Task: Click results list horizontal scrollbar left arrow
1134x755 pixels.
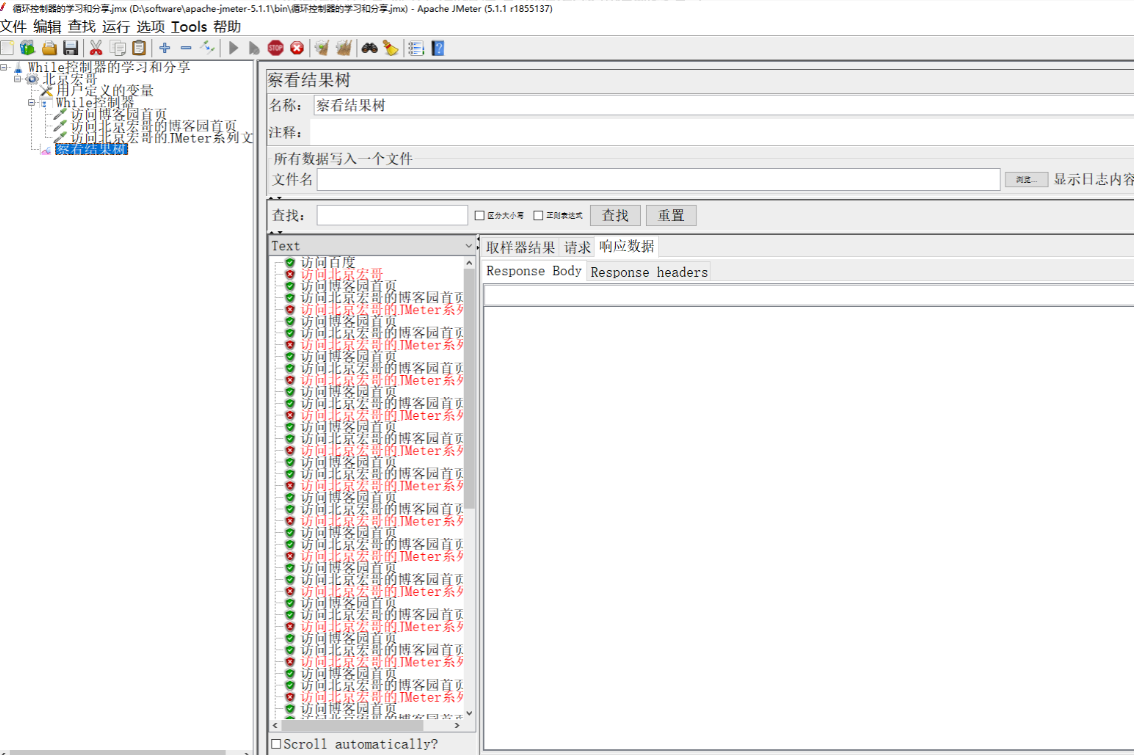Action: click(275, 725)
